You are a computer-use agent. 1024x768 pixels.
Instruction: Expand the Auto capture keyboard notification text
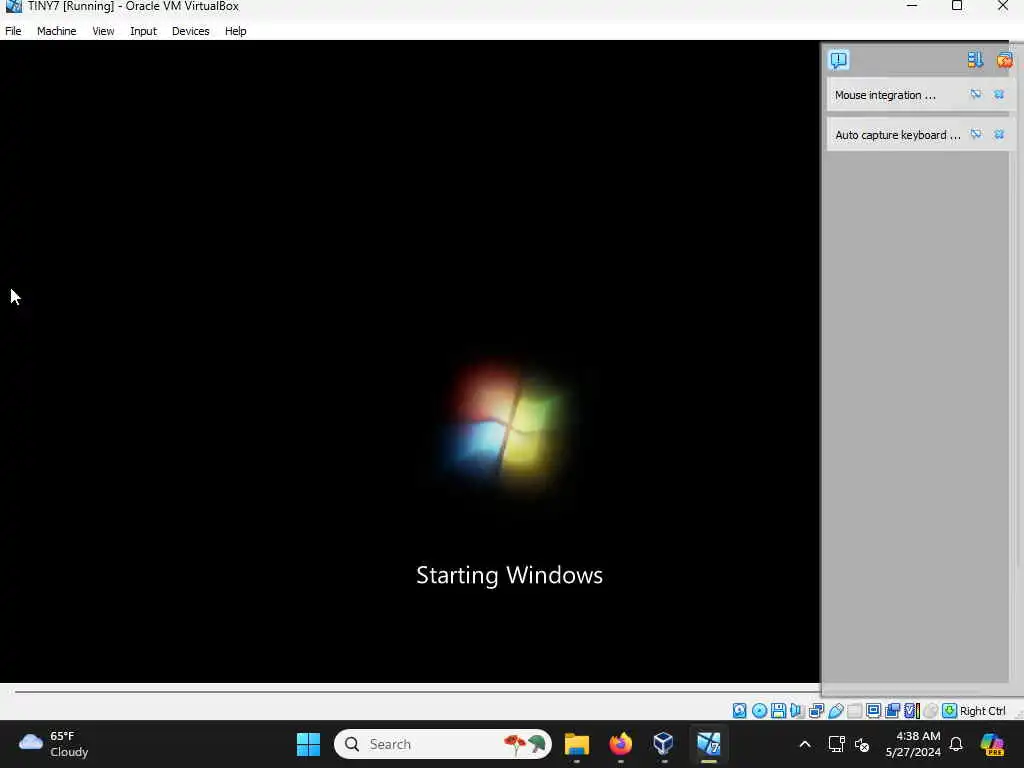coord(897,135)
